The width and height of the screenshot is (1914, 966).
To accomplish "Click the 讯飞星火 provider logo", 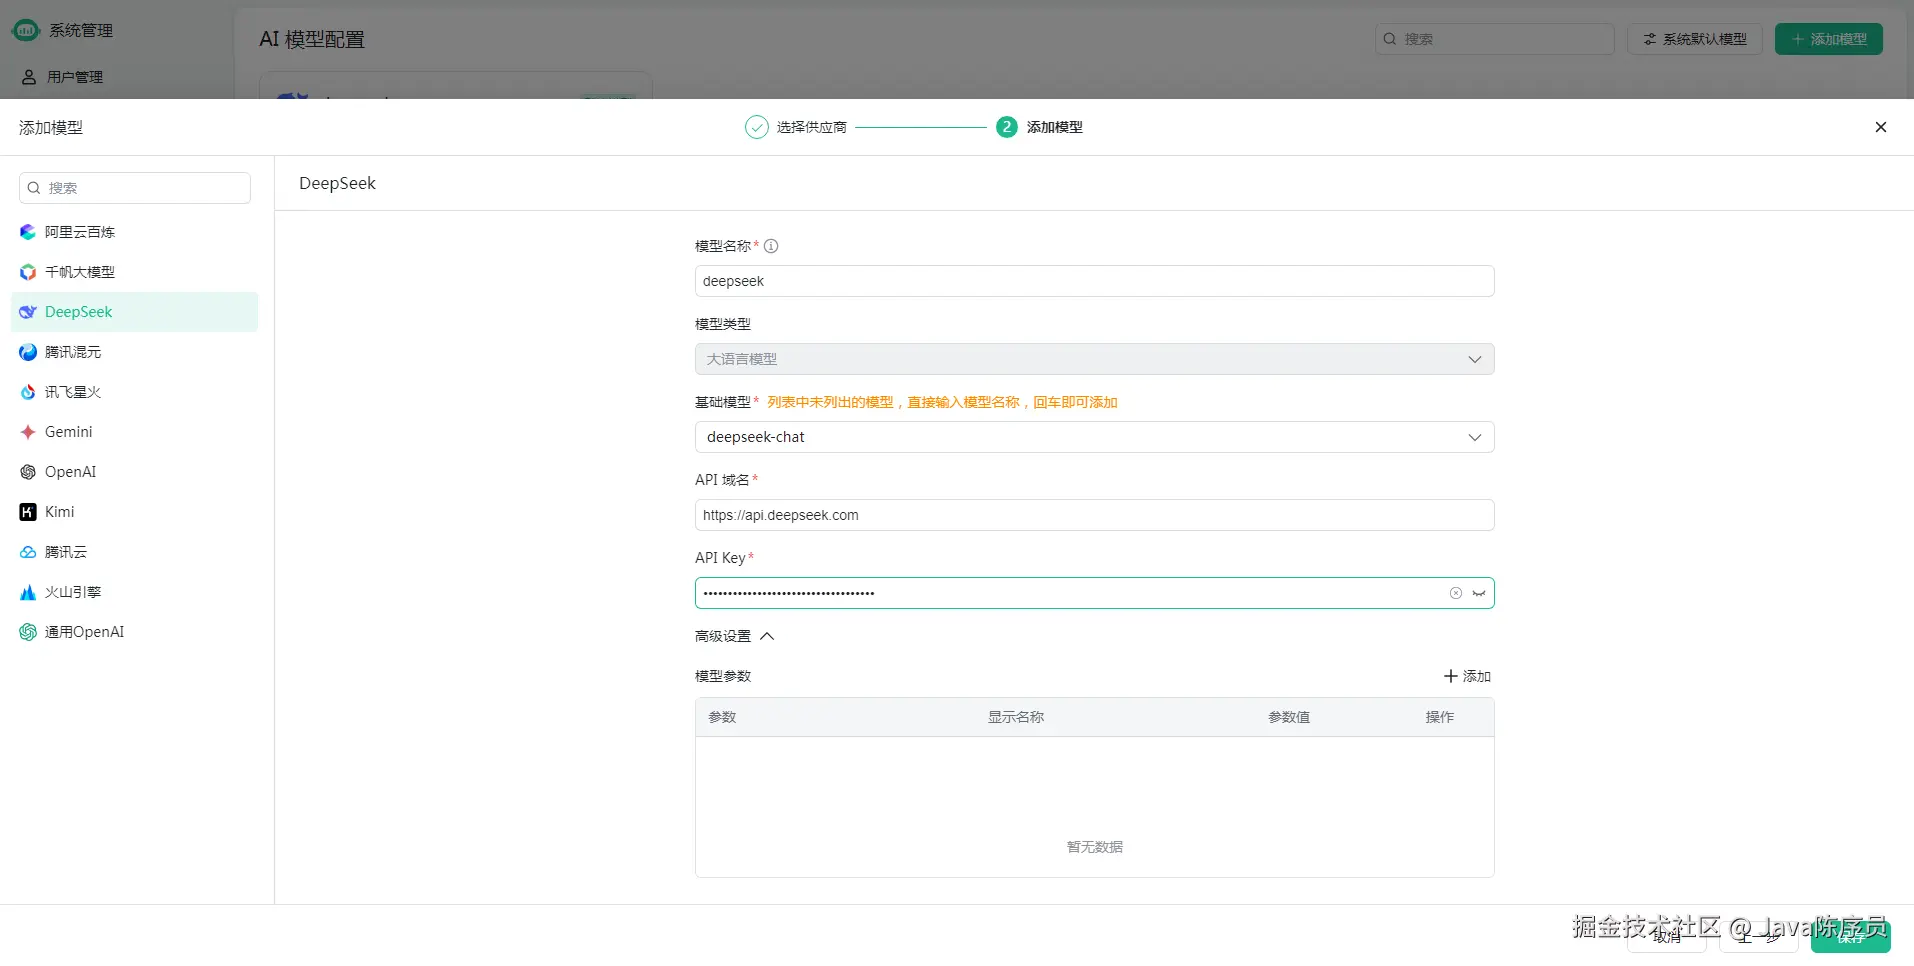I will point(28,392).
